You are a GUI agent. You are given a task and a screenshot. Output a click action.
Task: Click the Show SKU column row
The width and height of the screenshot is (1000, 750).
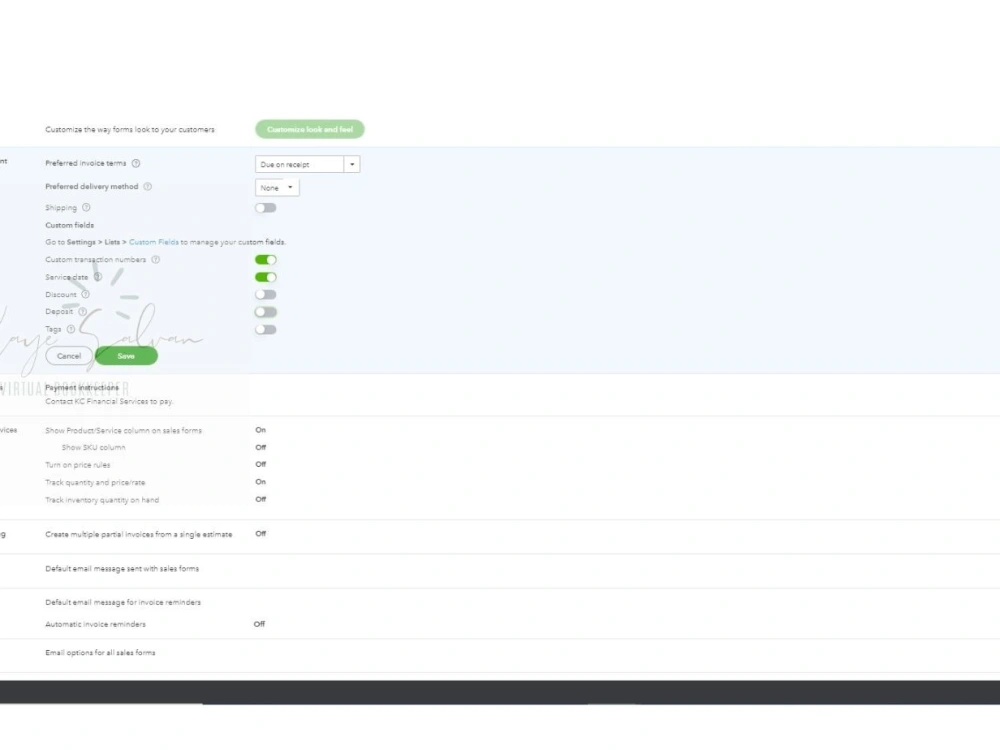(x=94, y=448)
